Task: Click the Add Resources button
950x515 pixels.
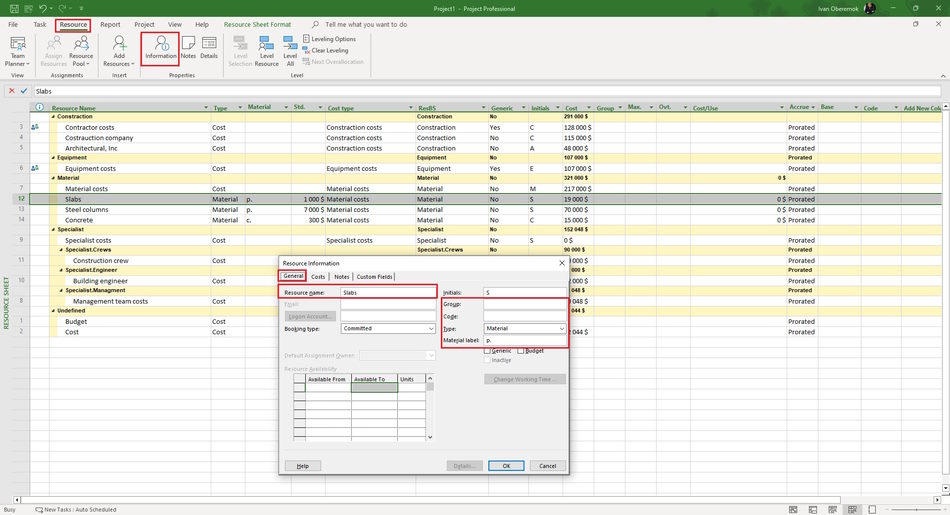Action: click(x=119, y=52)
